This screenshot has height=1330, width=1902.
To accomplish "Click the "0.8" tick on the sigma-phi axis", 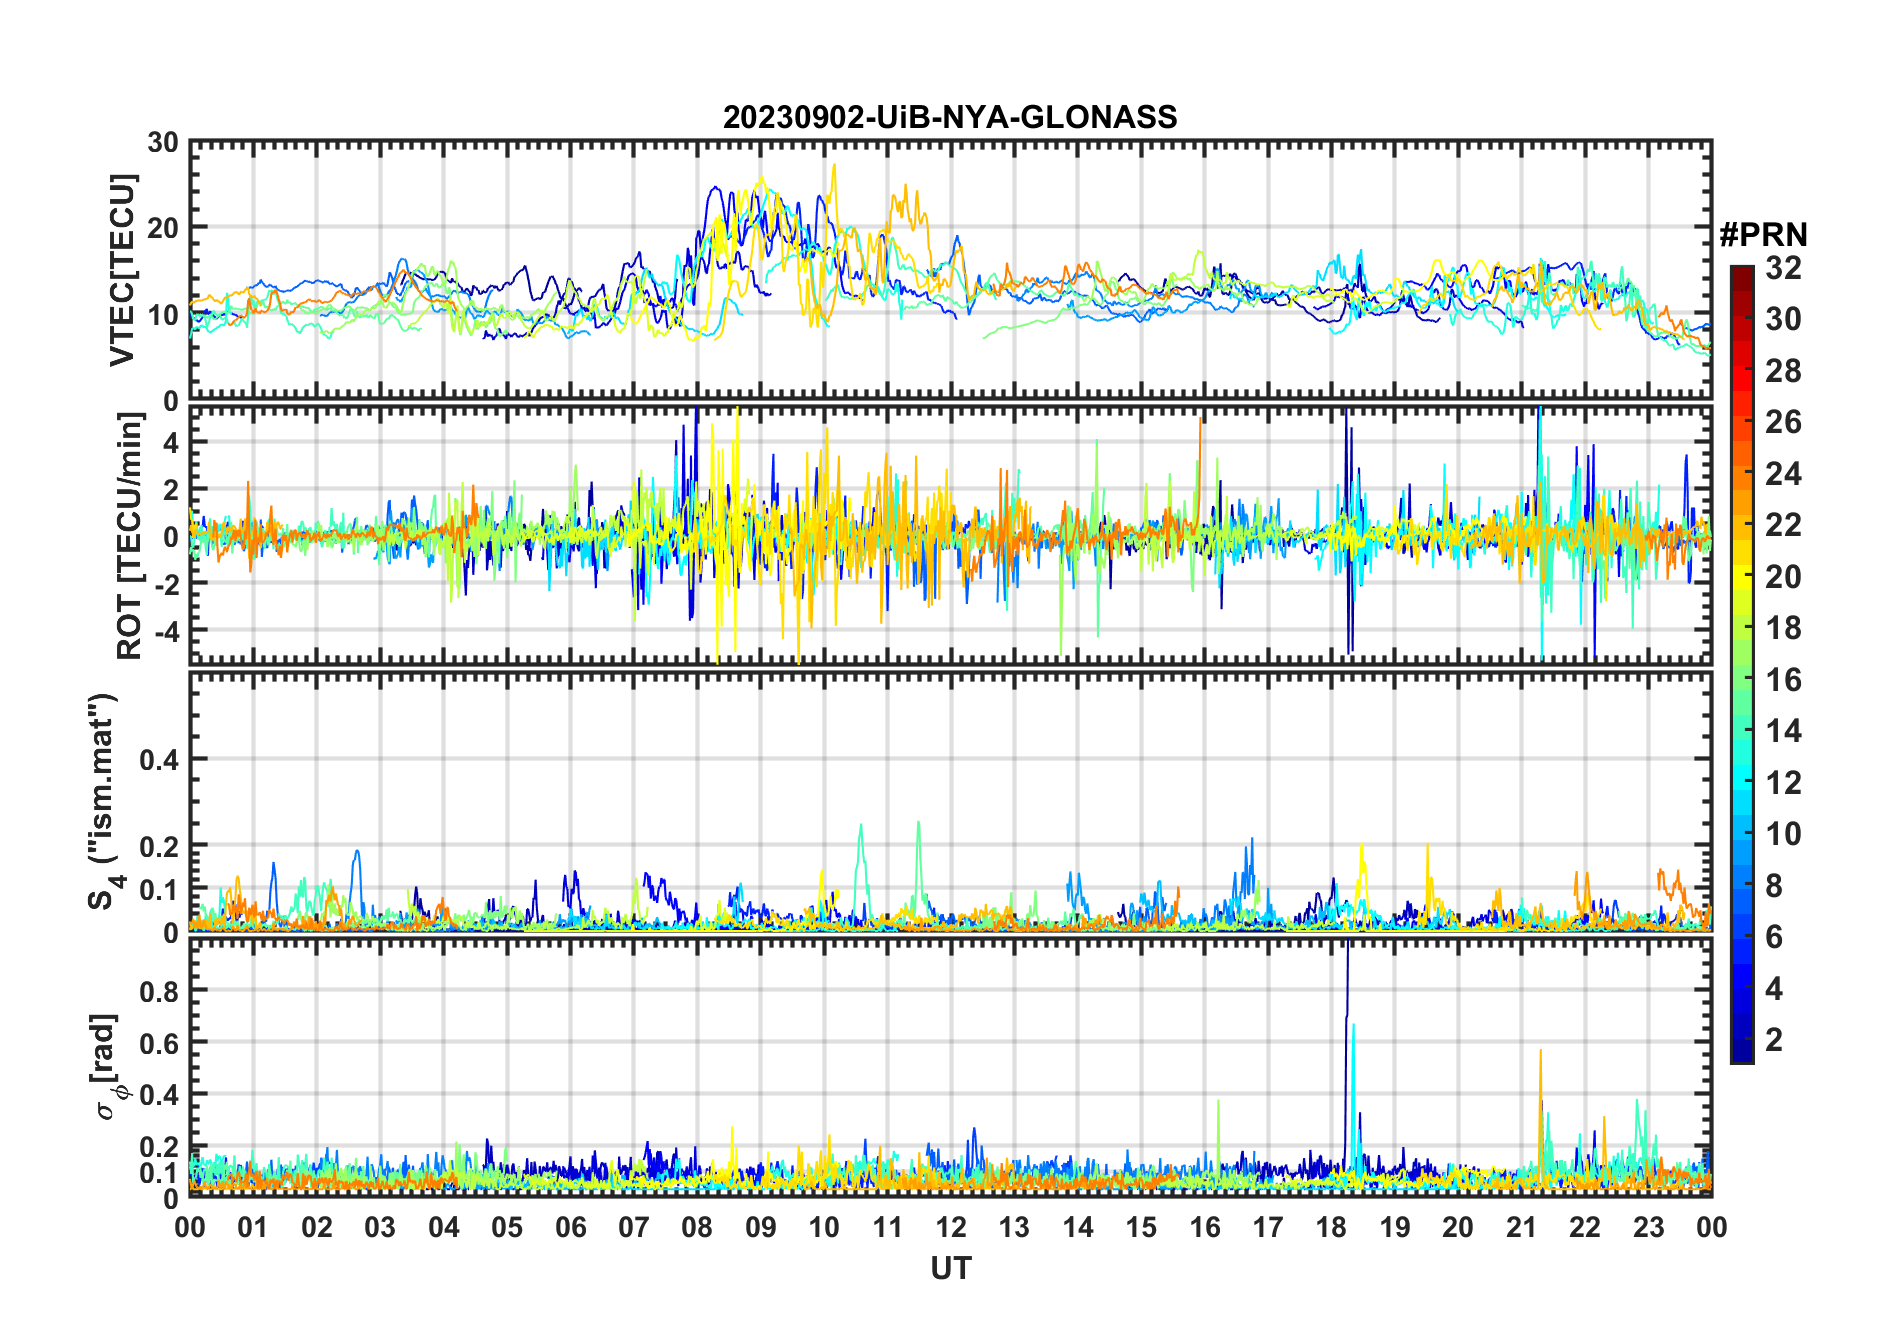I will point(160,991).
